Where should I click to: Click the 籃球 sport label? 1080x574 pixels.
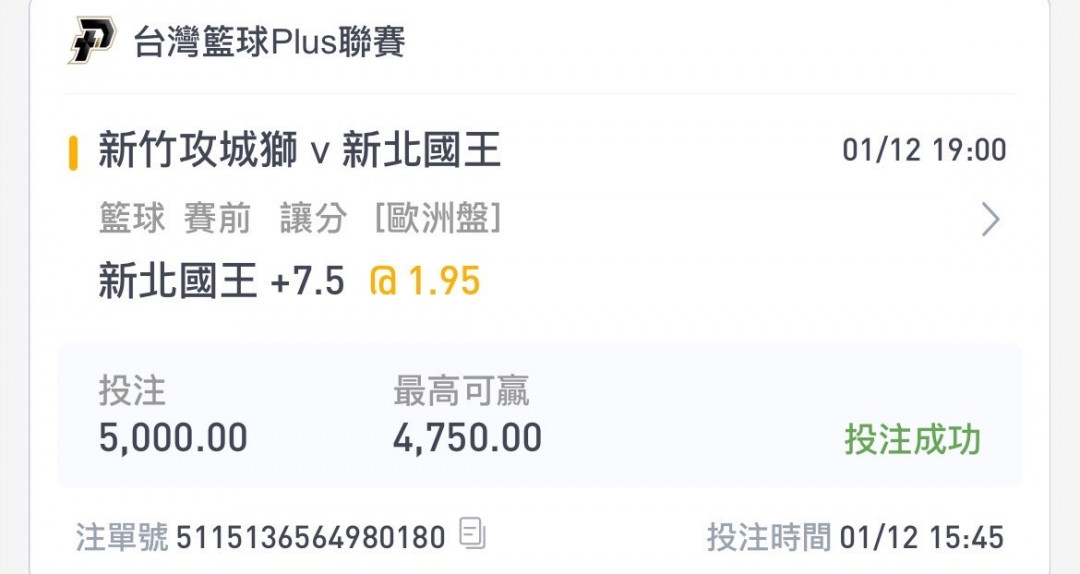pyautogui.click(x=132, y=219)
